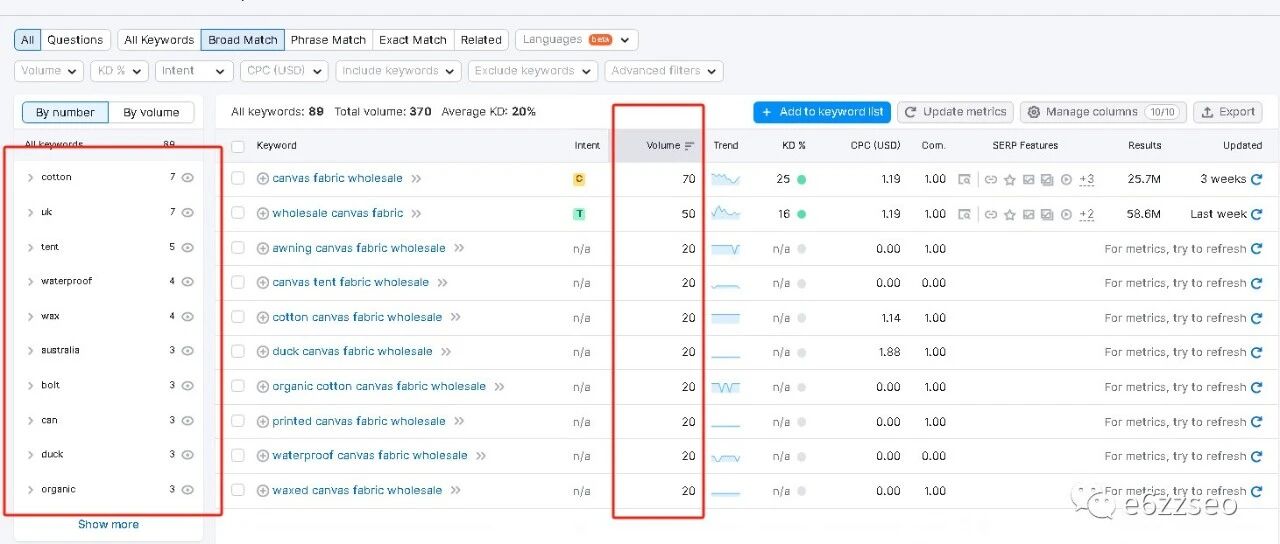Toggle eye icon for 'tent' group
The width and height of the screenshot is (1280, 544).
click(187, 247)
